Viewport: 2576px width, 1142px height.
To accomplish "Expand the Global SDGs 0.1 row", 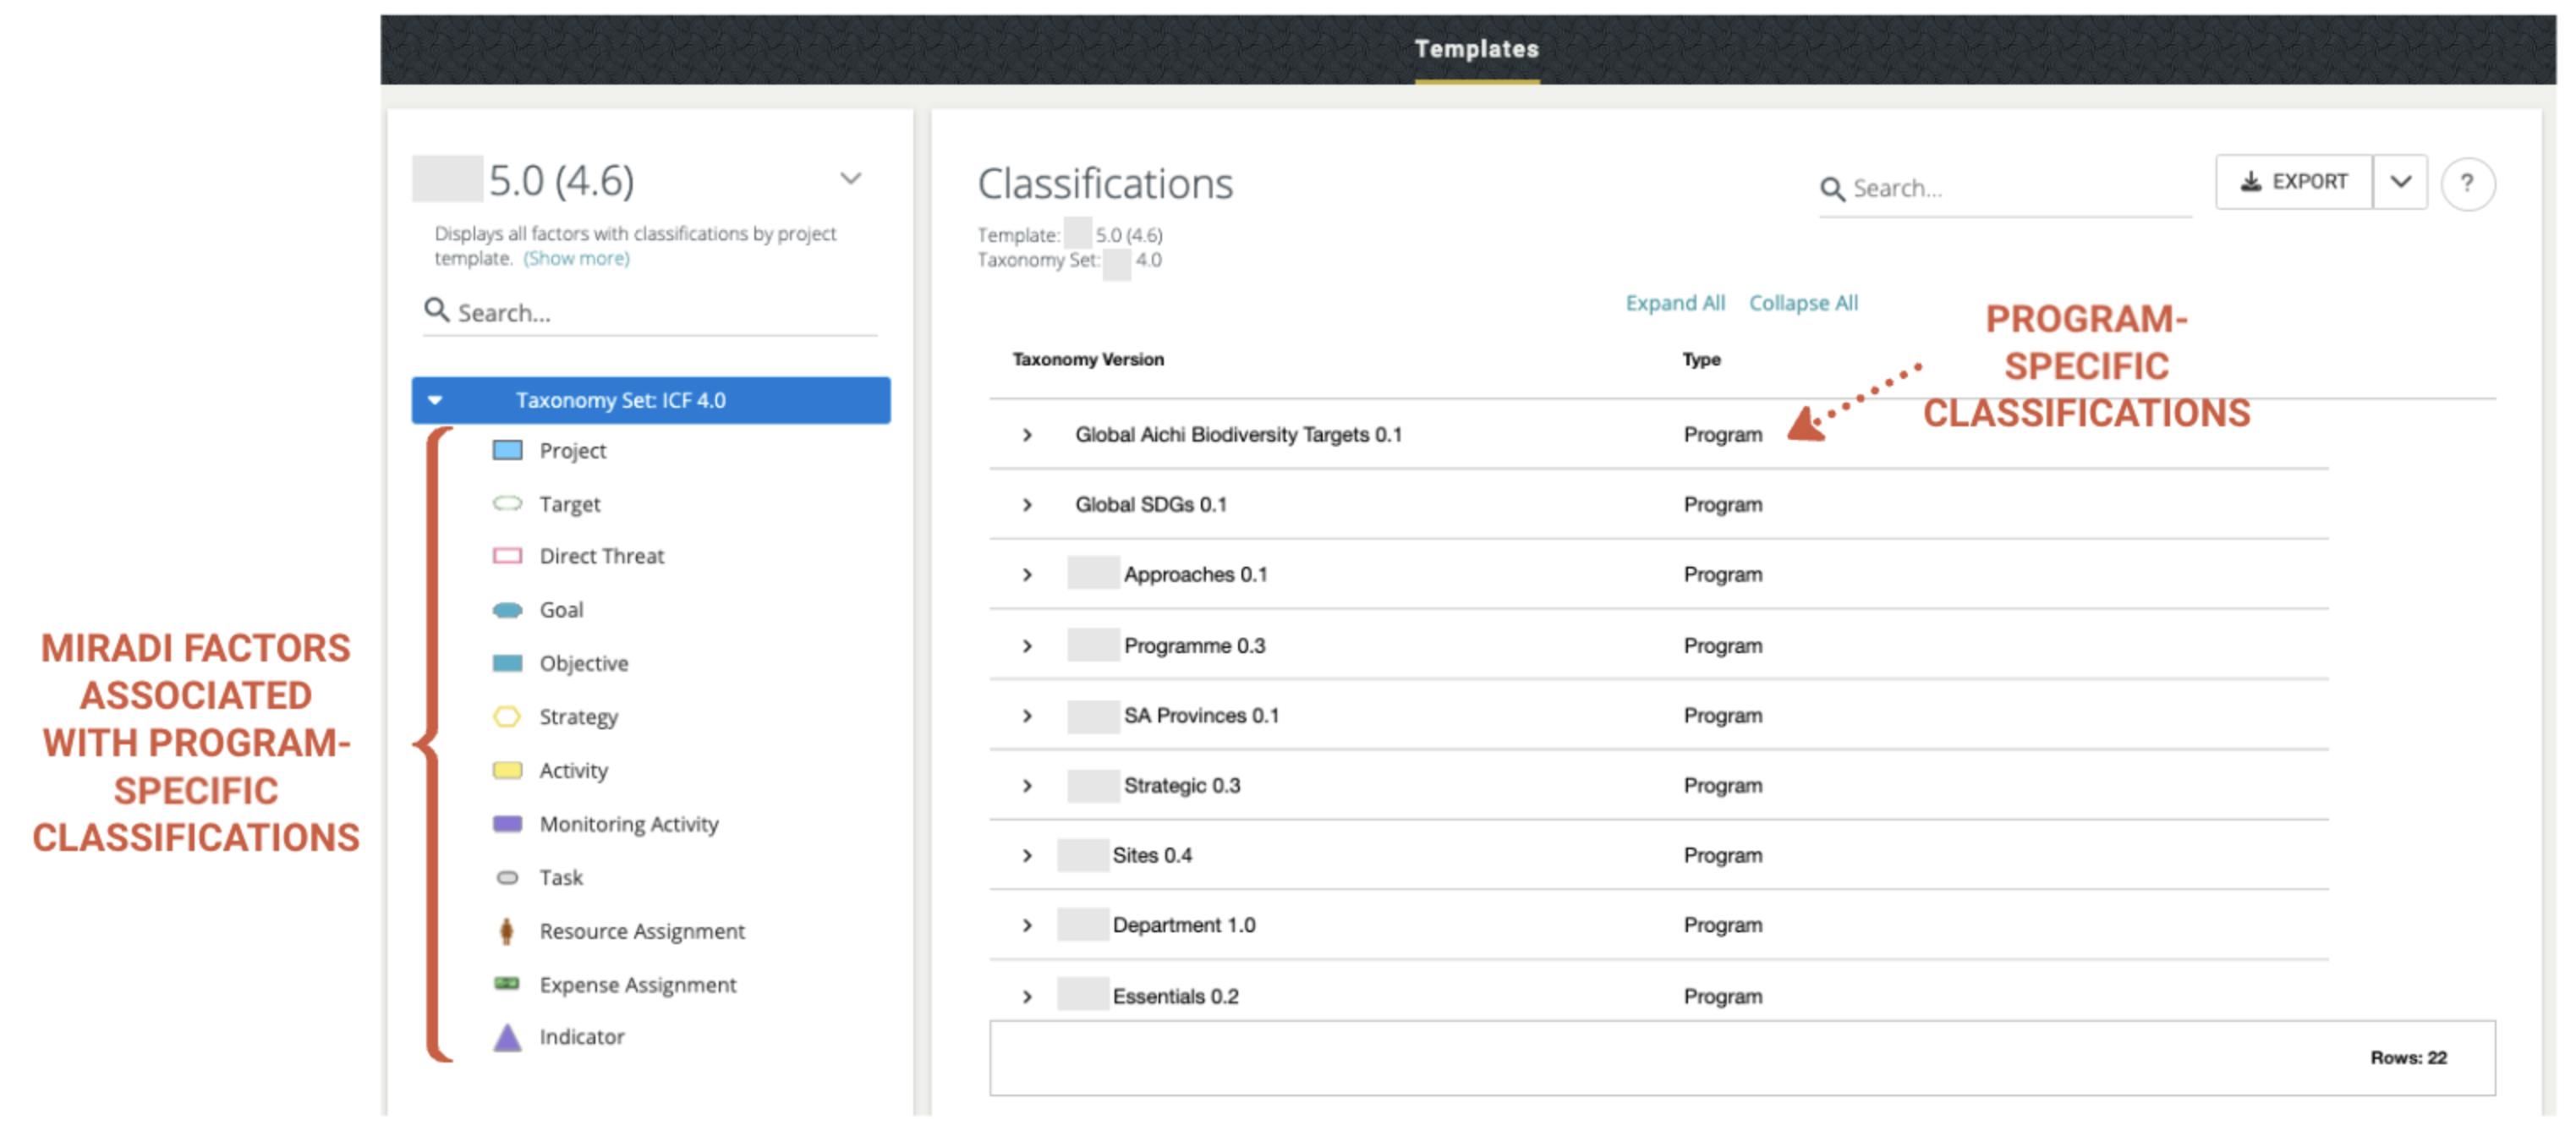I will [x=1027, y=505].
